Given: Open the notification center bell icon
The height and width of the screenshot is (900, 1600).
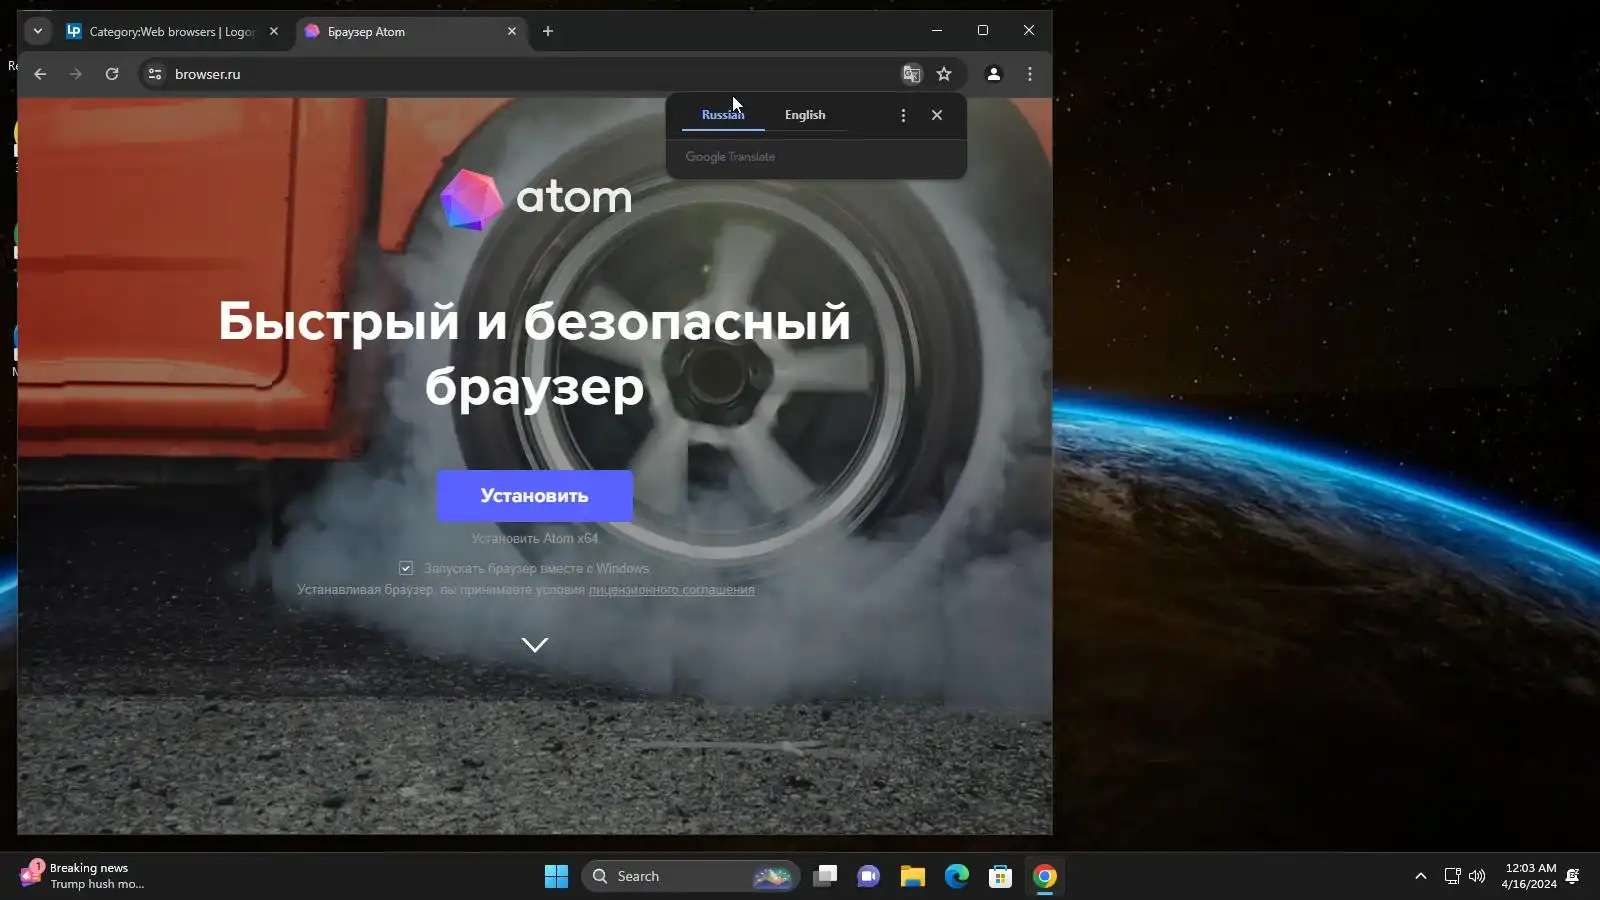Looking at the screenshot, I should (1573, 876).
